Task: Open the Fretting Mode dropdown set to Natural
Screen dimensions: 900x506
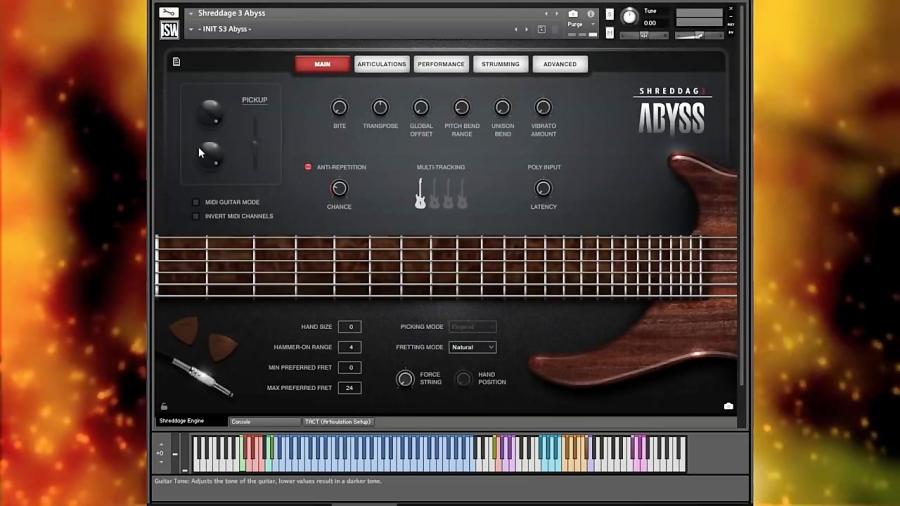Action: tap(472, 347)
